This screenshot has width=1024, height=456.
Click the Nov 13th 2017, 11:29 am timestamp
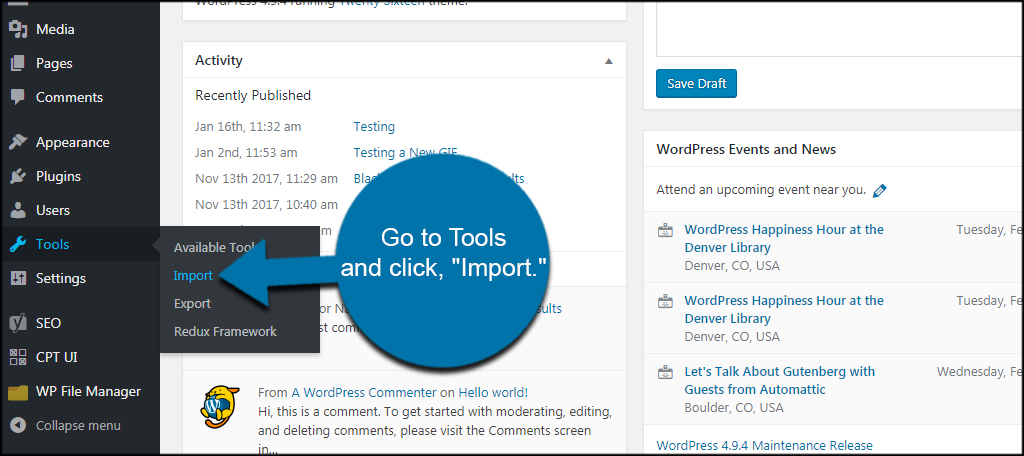click(x=266, y=178)
